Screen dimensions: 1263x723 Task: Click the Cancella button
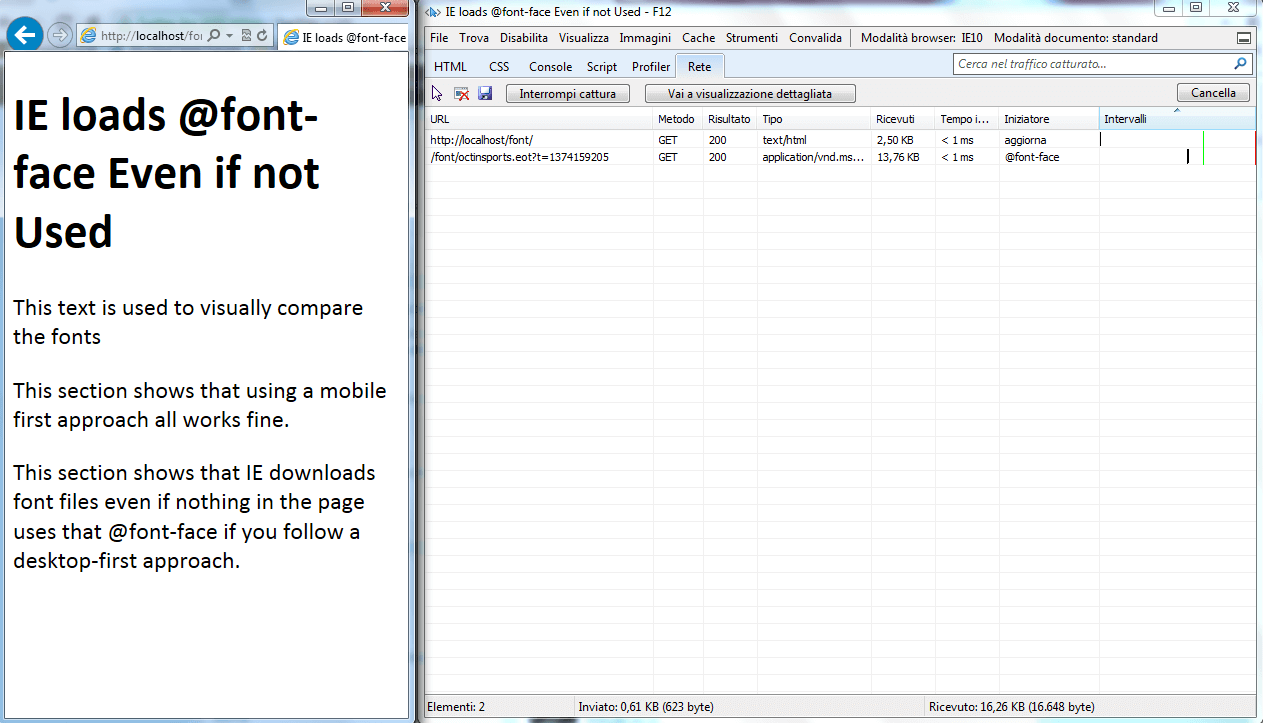[x=1212, y=92]
